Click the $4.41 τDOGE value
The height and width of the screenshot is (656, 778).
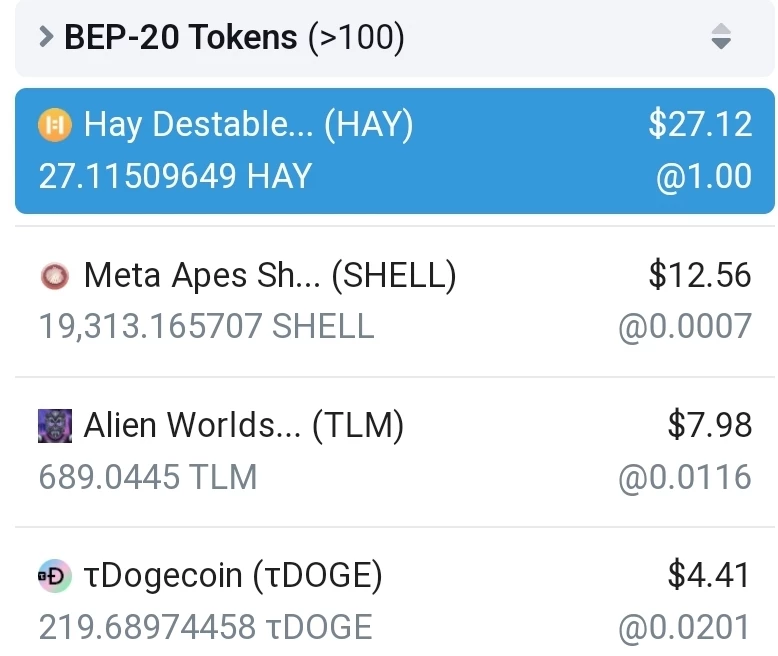point(710,576)
